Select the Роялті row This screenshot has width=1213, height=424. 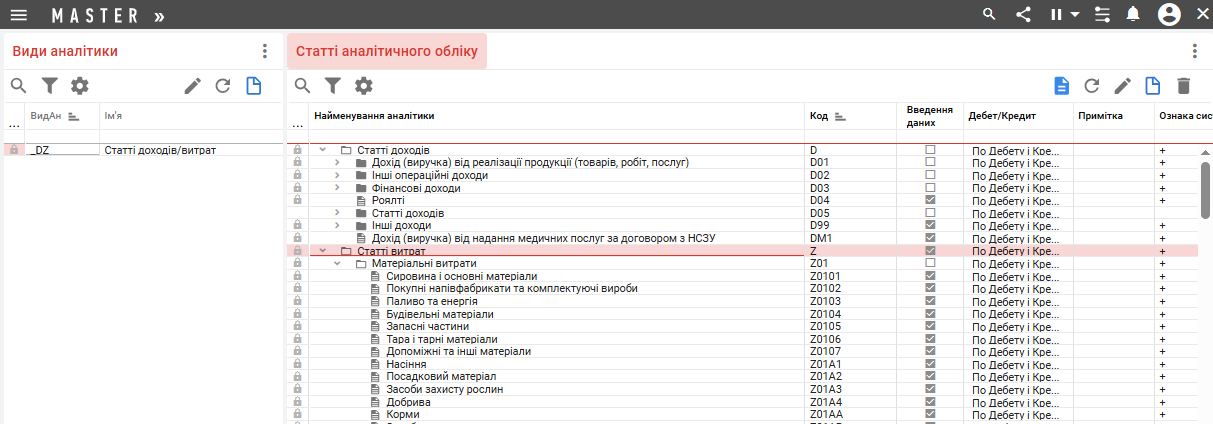744,200
